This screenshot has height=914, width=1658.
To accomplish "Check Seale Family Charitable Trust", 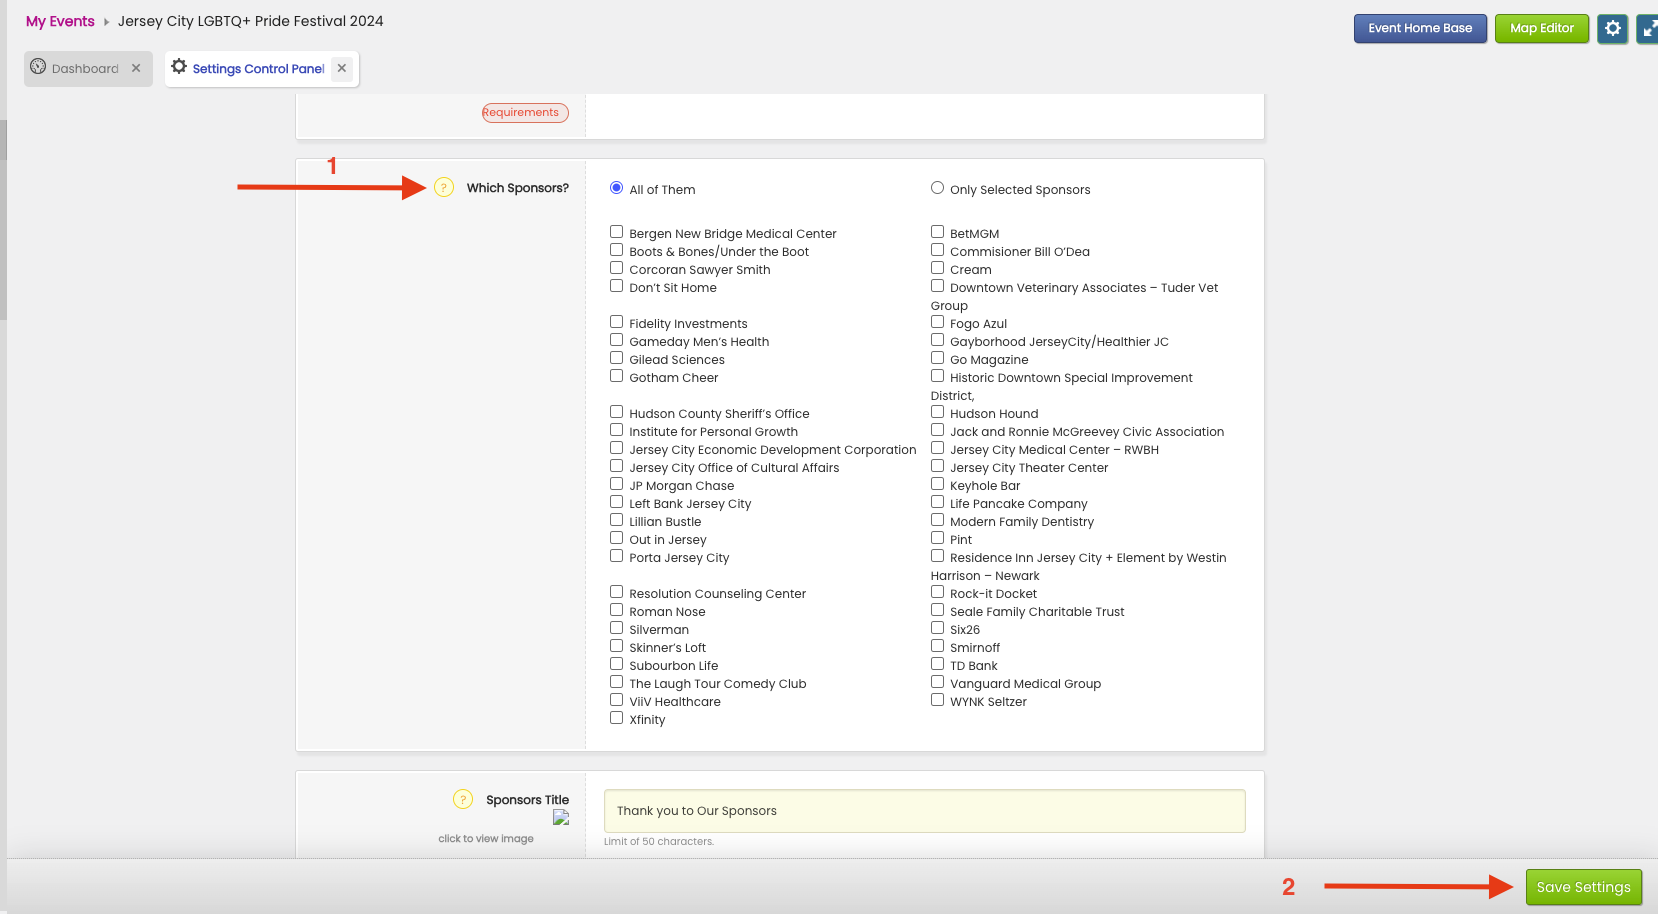I will pyautogui.click(x=937, y=610).
